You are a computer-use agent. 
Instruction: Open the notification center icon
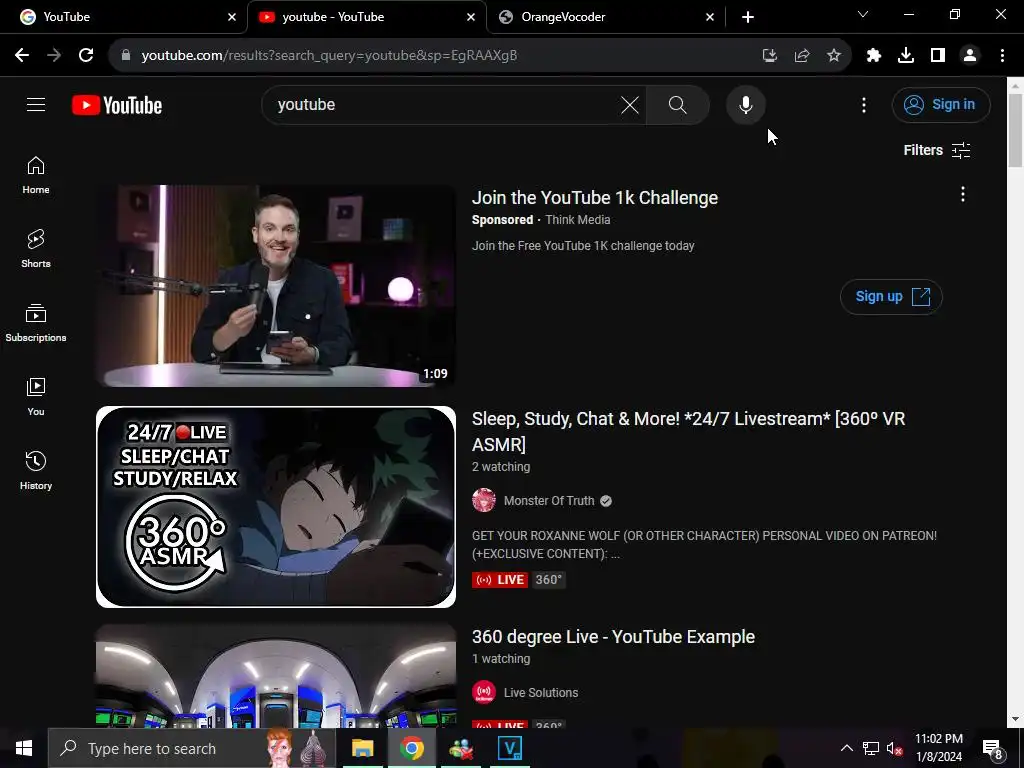[993, 749]
